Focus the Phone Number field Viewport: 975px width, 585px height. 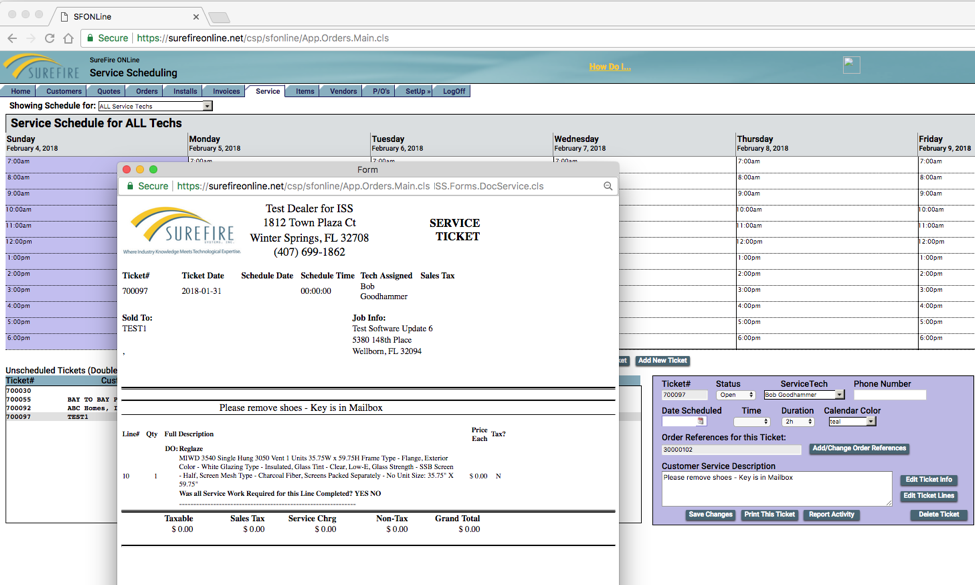click(890, 395)
